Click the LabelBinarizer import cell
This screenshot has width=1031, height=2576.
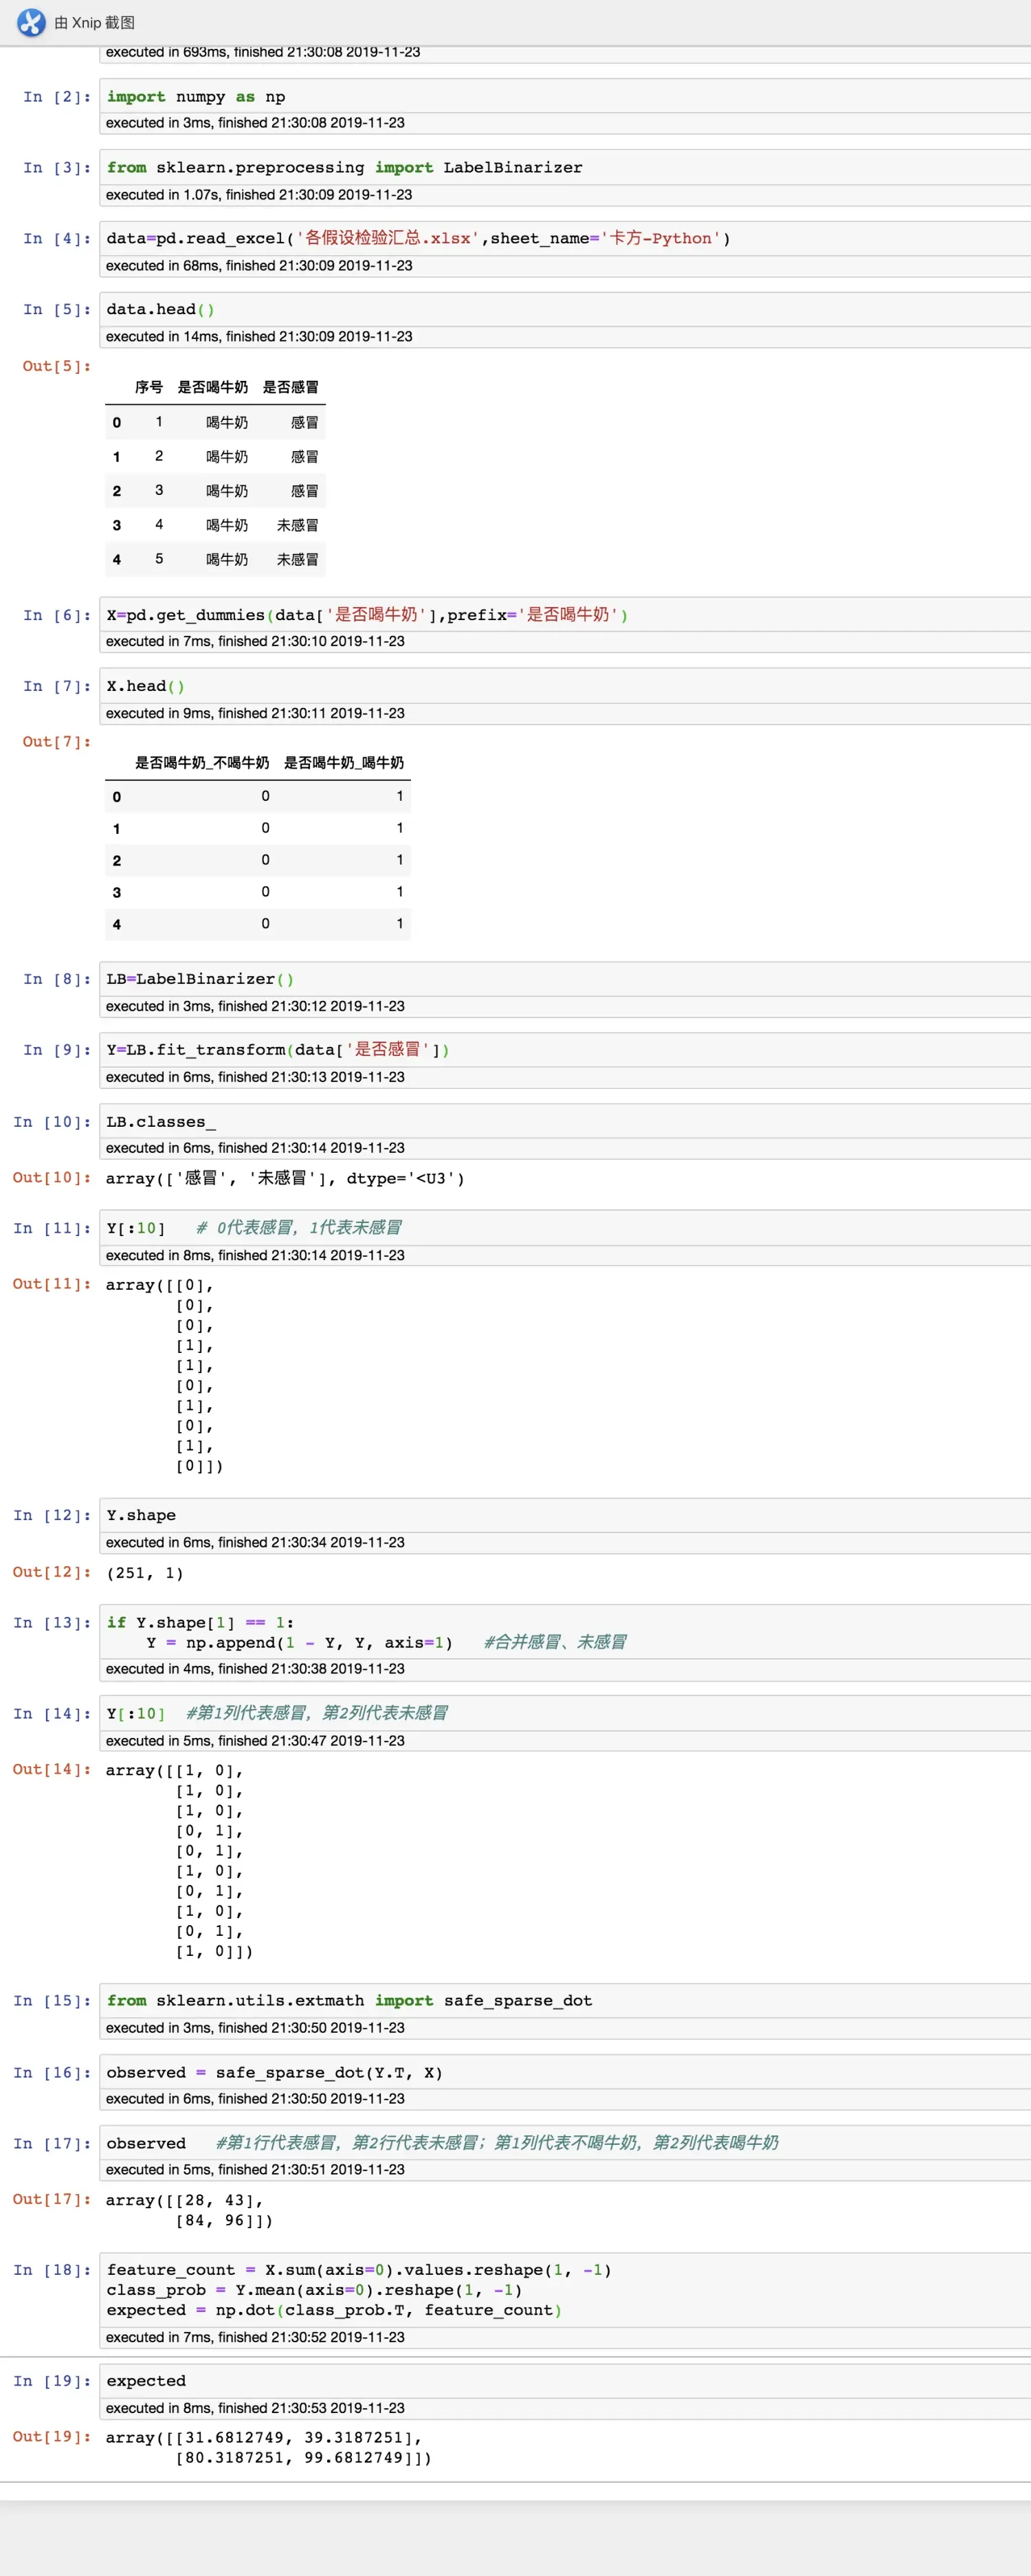point(565,168)
